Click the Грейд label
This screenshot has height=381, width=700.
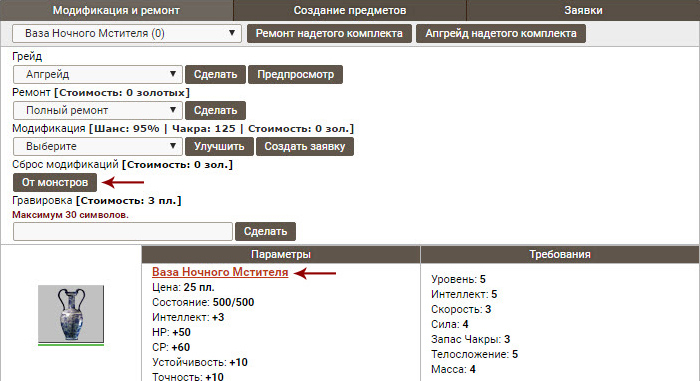[x=27, y=56]
